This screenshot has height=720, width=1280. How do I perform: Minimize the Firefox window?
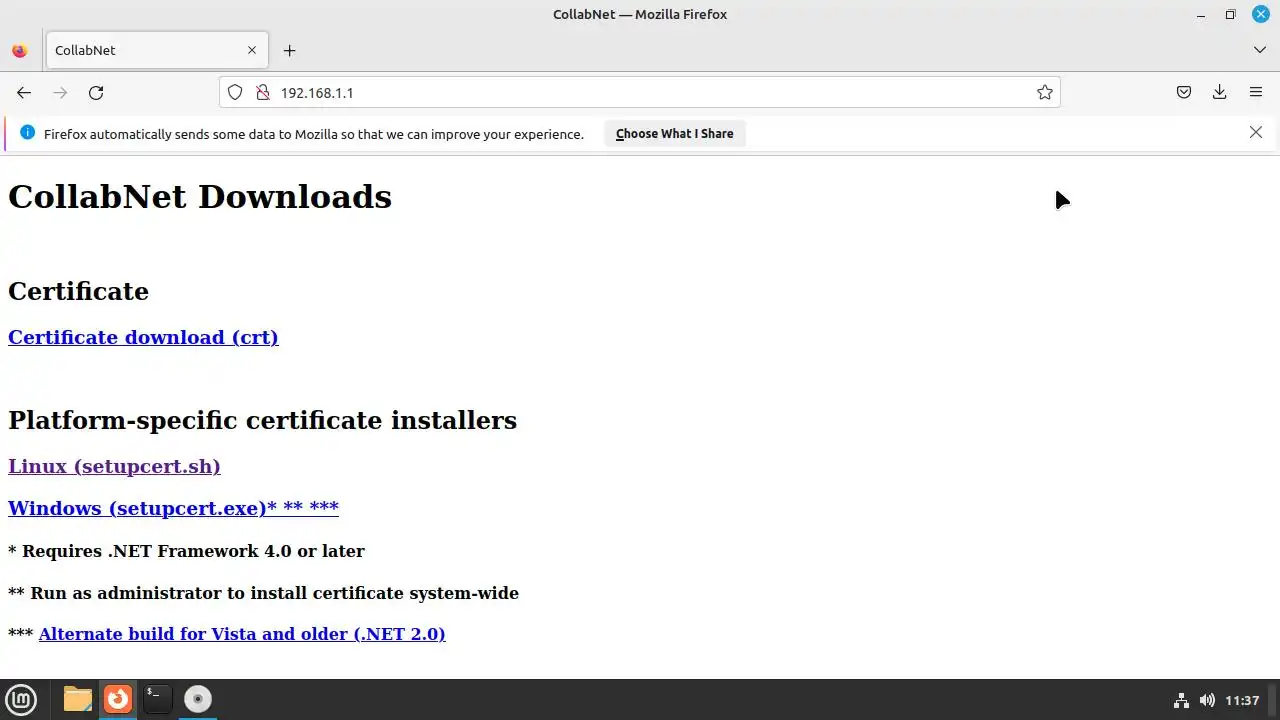tap(1201, 14)
